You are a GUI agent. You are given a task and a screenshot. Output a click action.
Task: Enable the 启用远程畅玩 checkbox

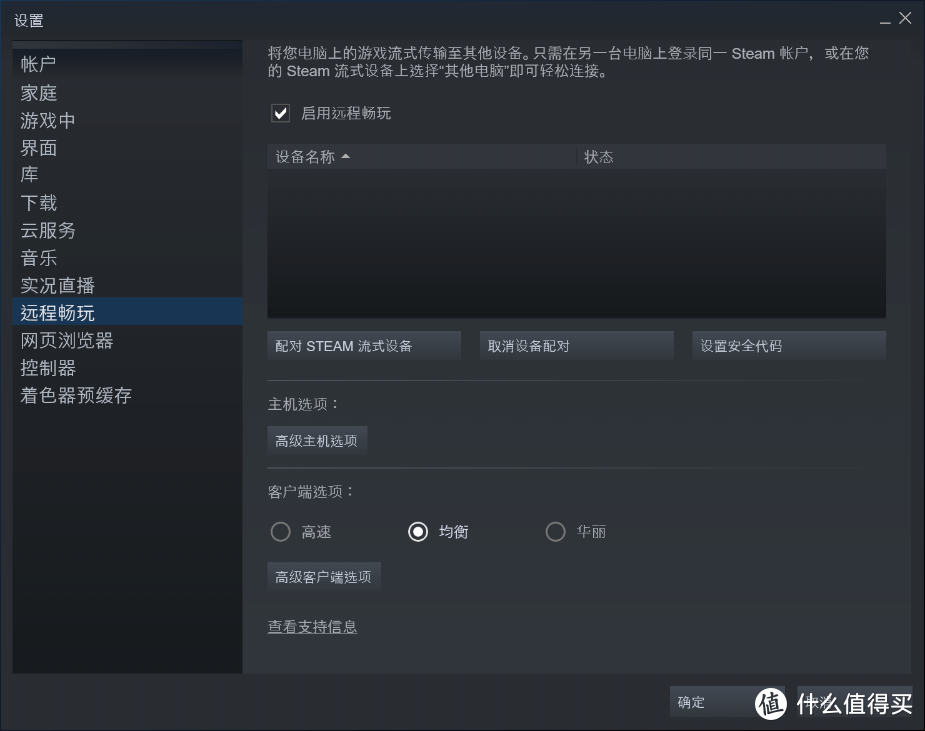pos(281,113)
